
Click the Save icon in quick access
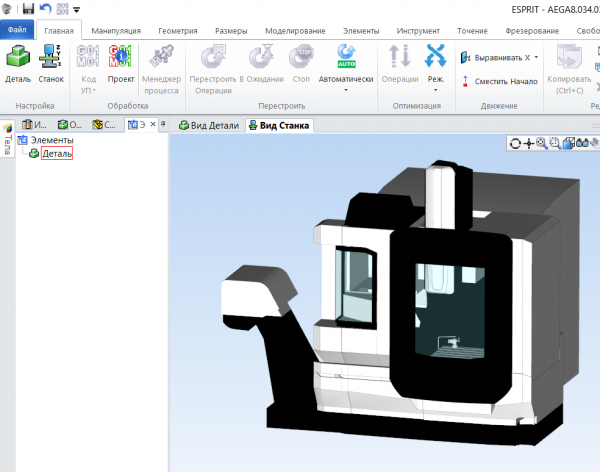point(28,8)
